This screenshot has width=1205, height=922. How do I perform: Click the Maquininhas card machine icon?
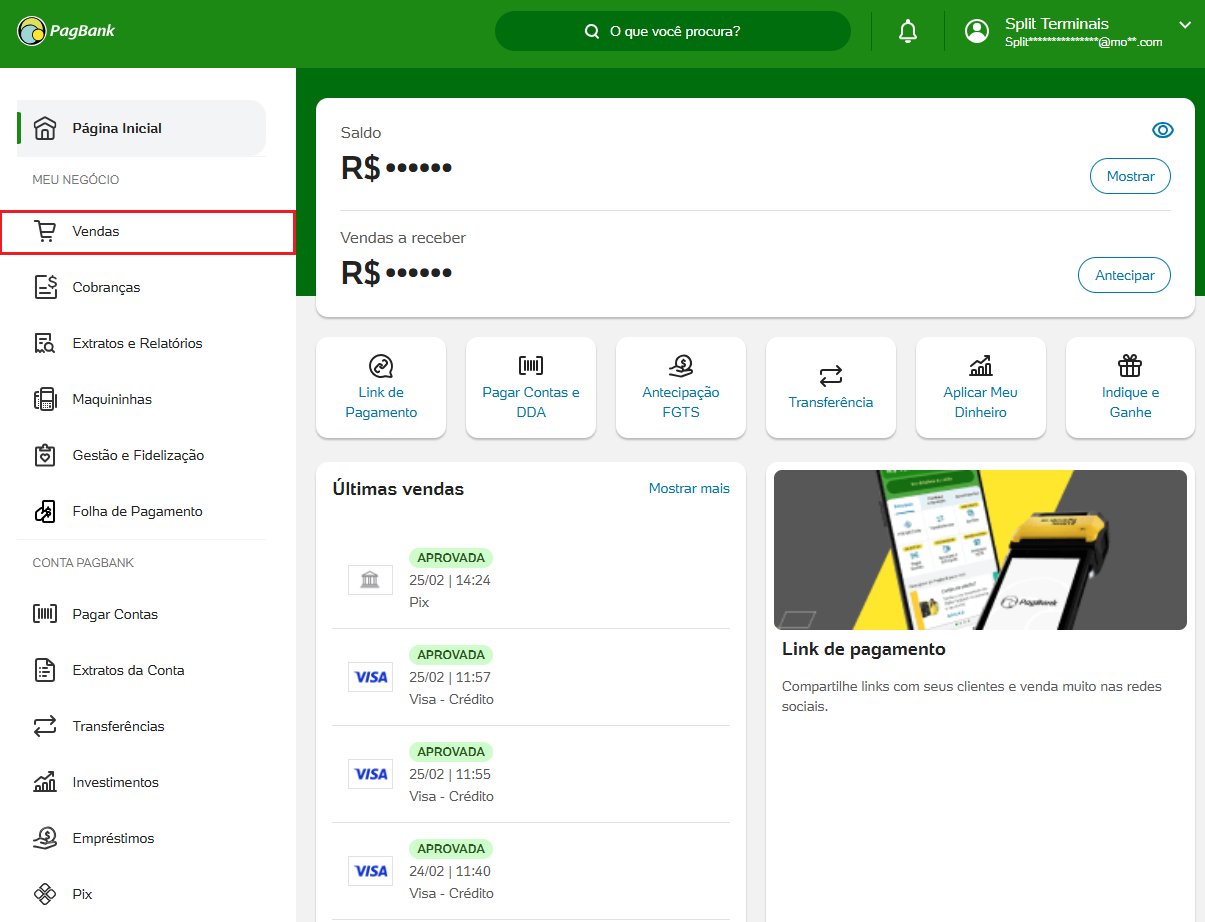[x=45, y=399]
